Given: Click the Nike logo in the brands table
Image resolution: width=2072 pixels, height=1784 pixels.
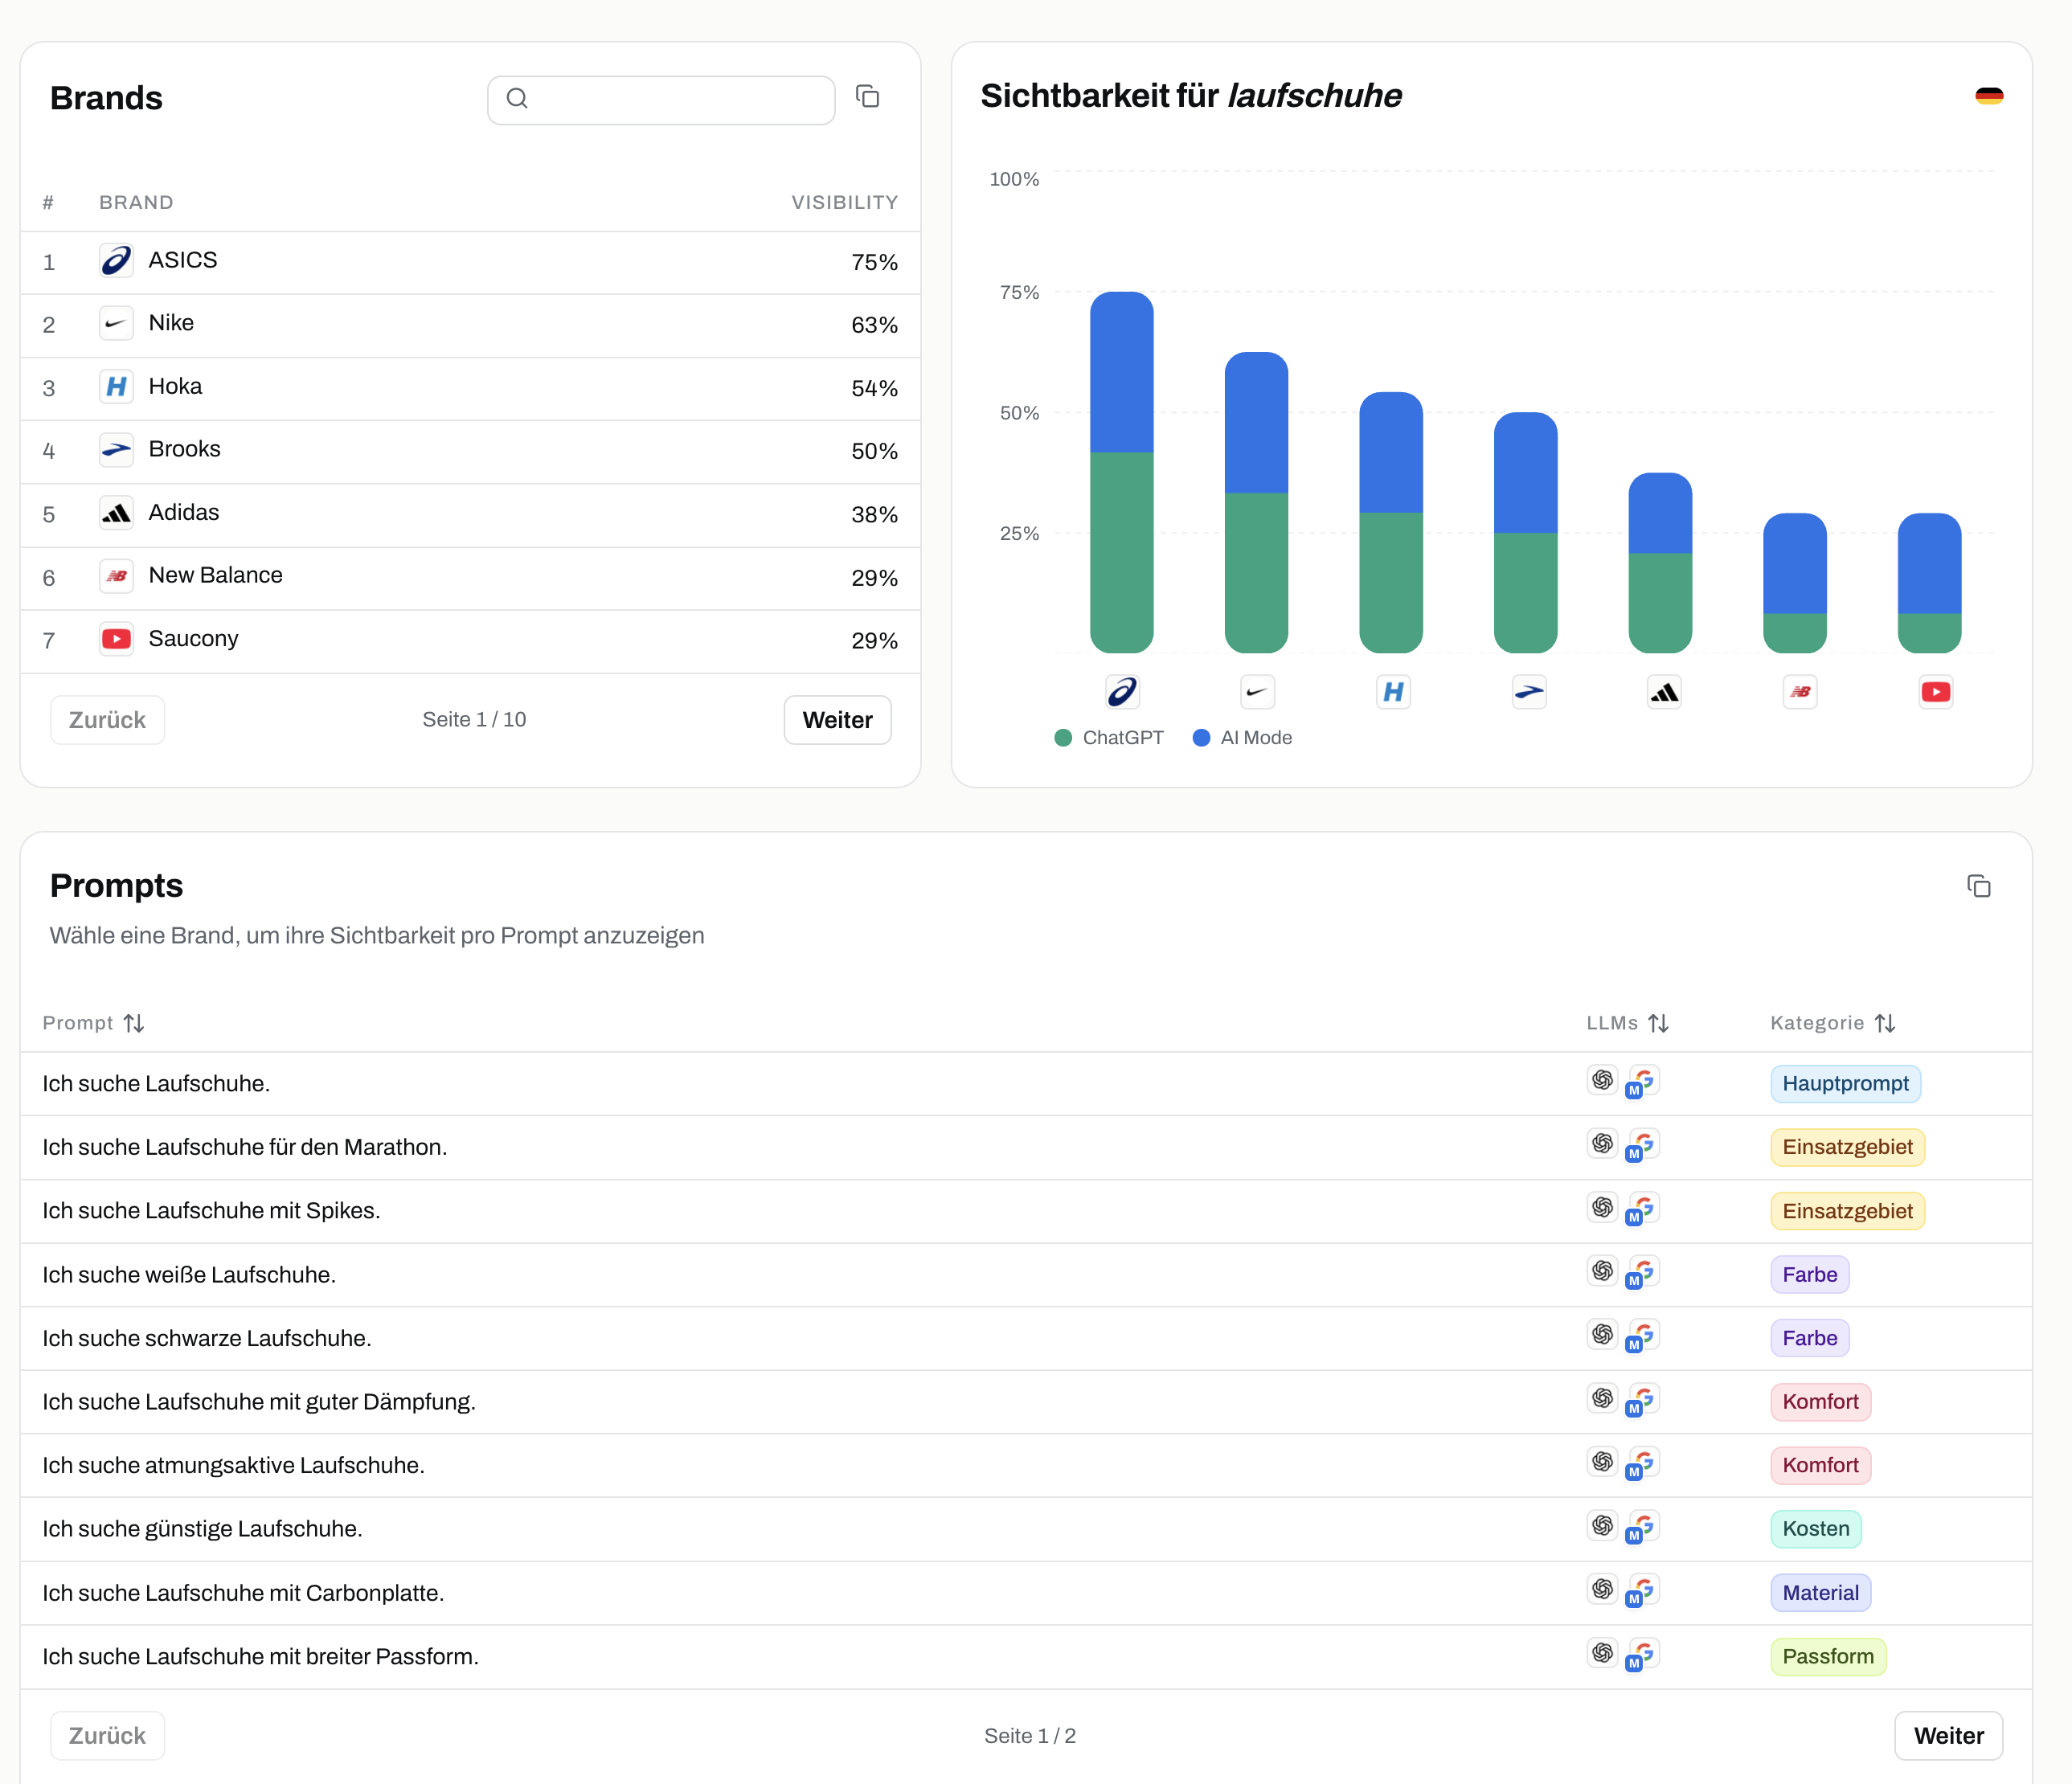Looking at the screenshot, I should click(116, 324).
